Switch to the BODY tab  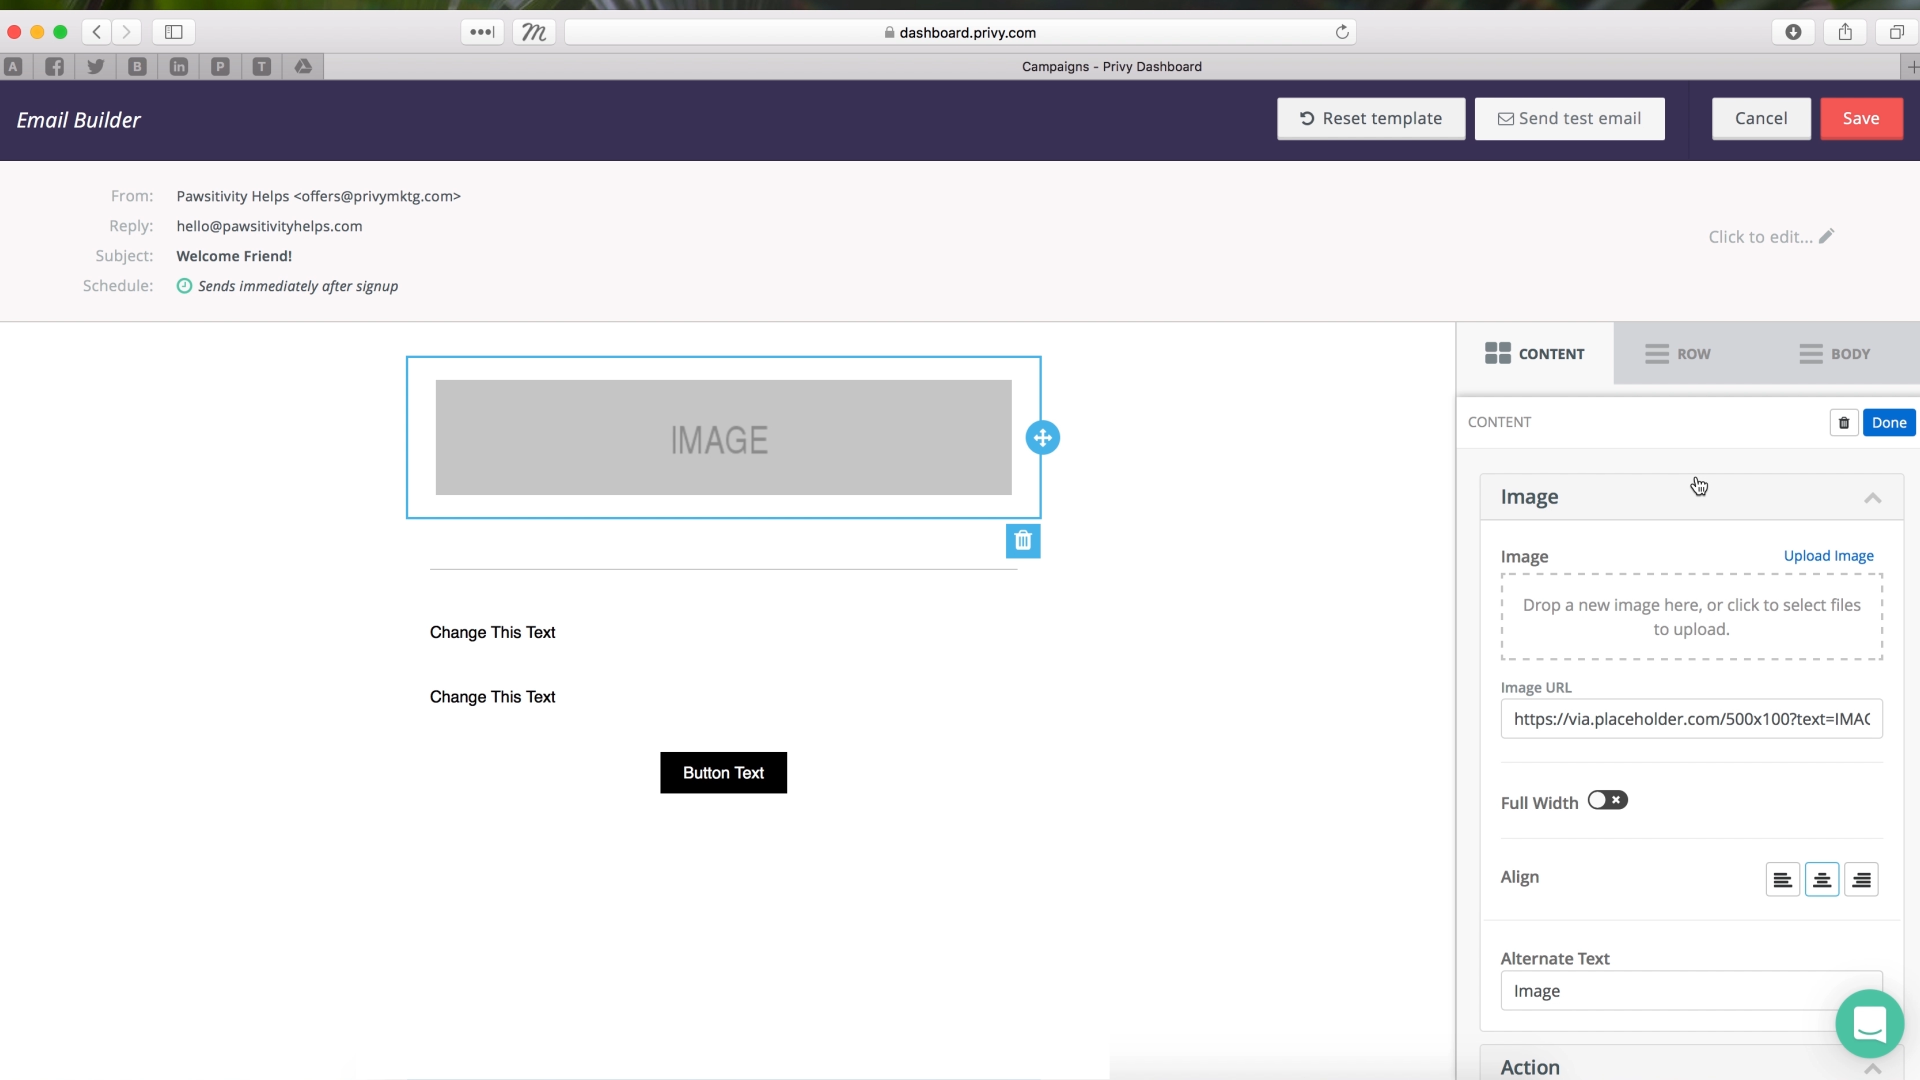tap(1835, 354)
